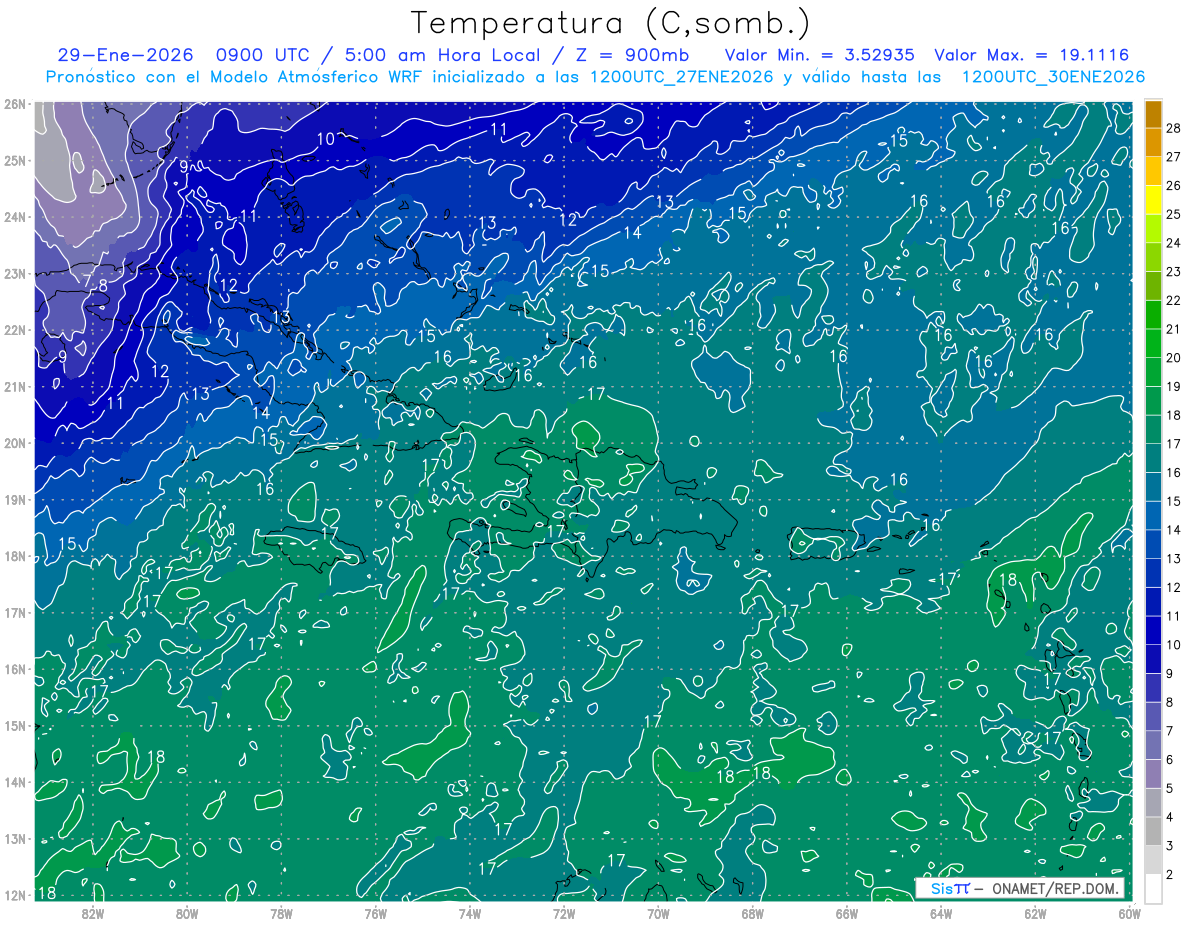Click latitude axis label '24N'
The image size is (1200, 927).
(x=14, y=217)
